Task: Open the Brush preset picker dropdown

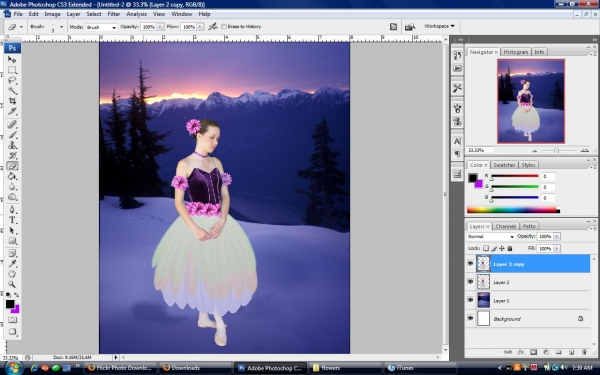Action: click(61, 27)
